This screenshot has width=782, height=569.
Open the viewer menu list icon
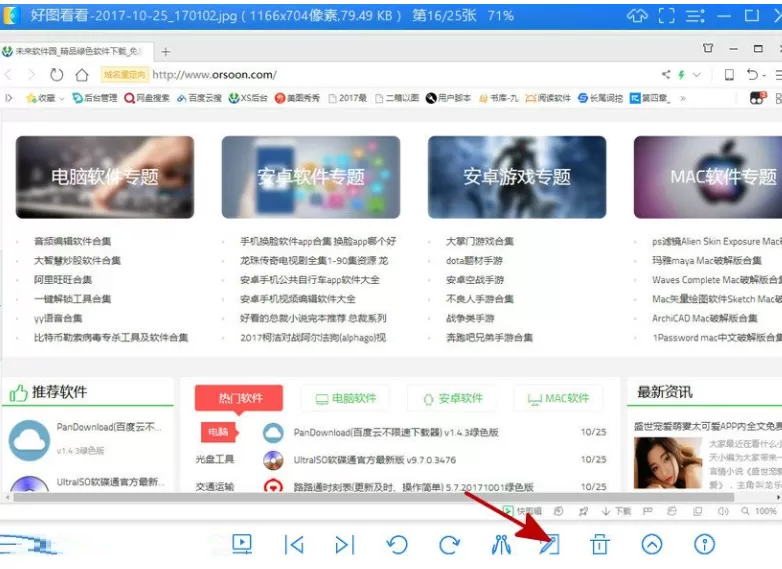tap(695, 16)
